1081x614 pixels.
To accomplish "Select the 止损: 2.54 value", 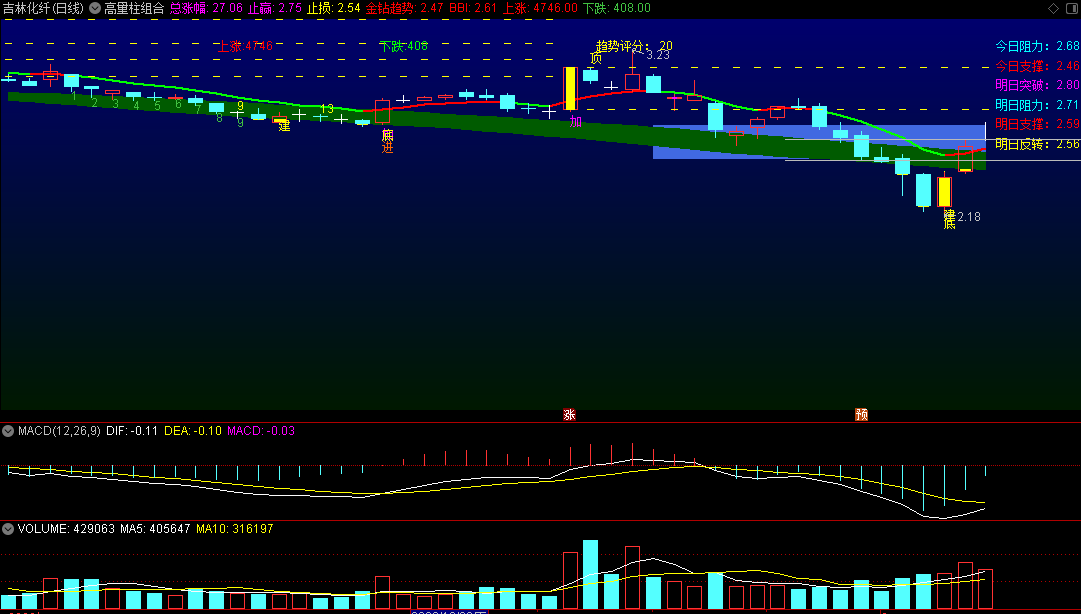I will (334, 8).
